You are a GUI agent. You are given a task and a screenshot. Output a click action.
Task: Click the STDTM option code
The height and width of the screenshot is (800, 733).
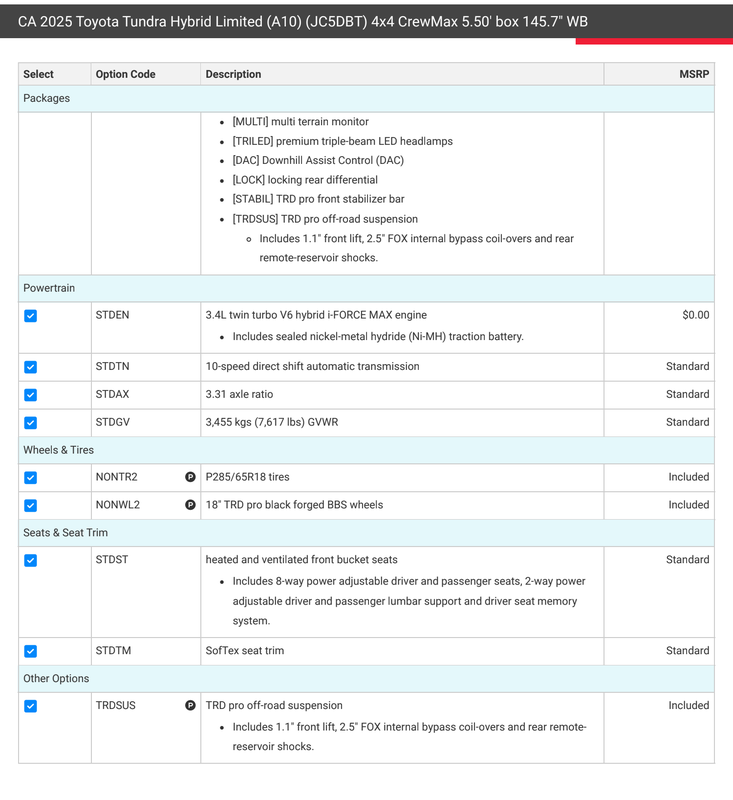point(113,651)
